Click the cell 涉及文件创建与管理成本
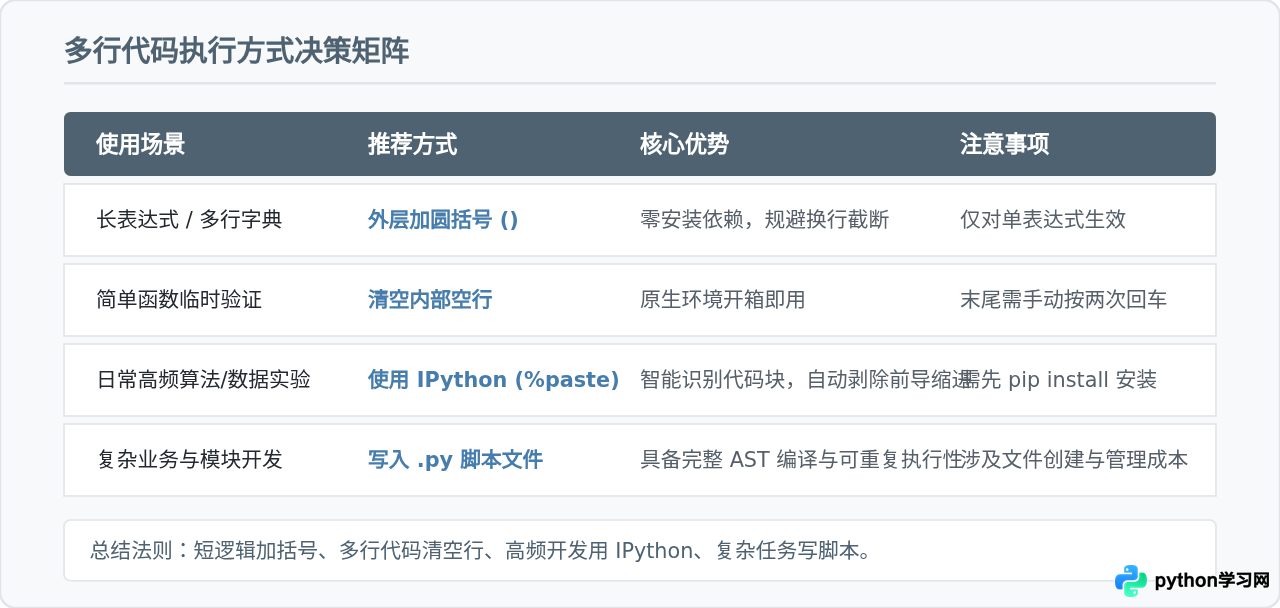The height and width of the screenshot is (608, 1280). 1074,459
